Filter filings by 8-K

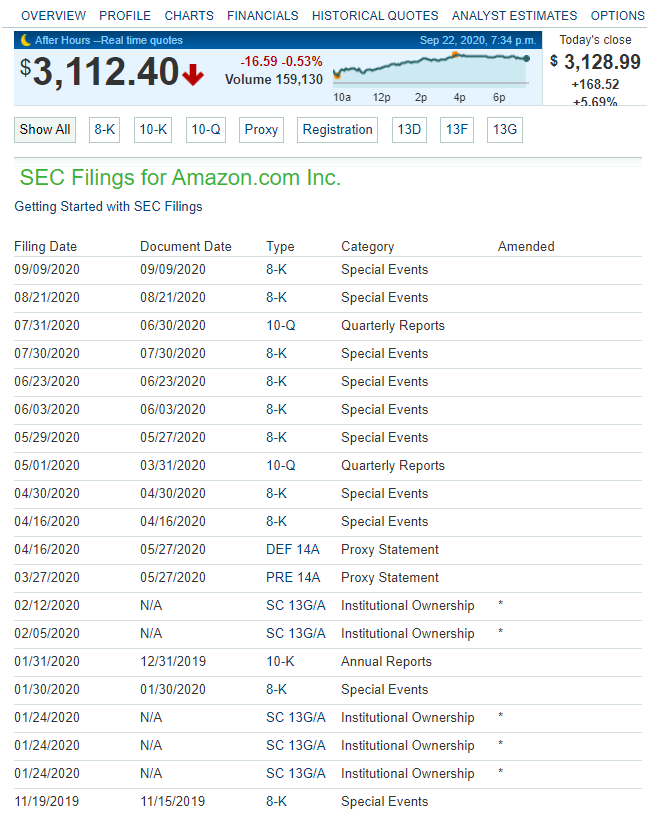pos(105,130)
